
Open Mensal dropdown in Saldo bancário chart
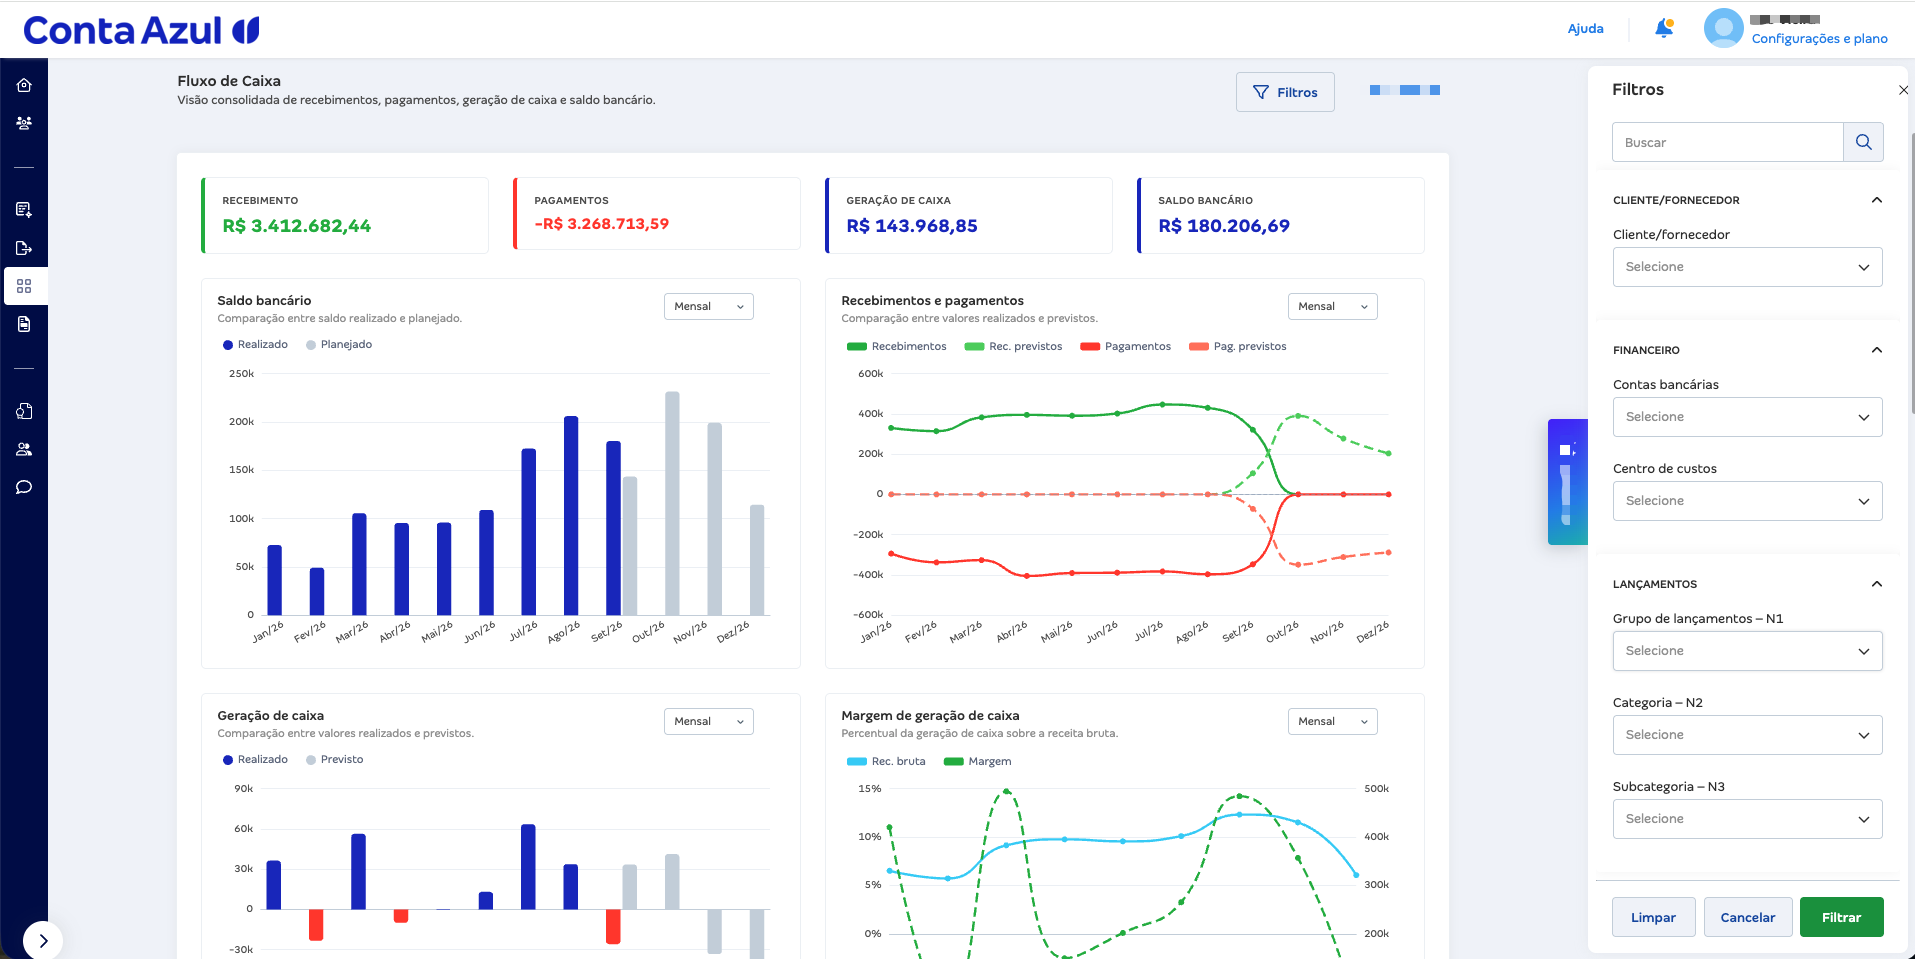708,306
